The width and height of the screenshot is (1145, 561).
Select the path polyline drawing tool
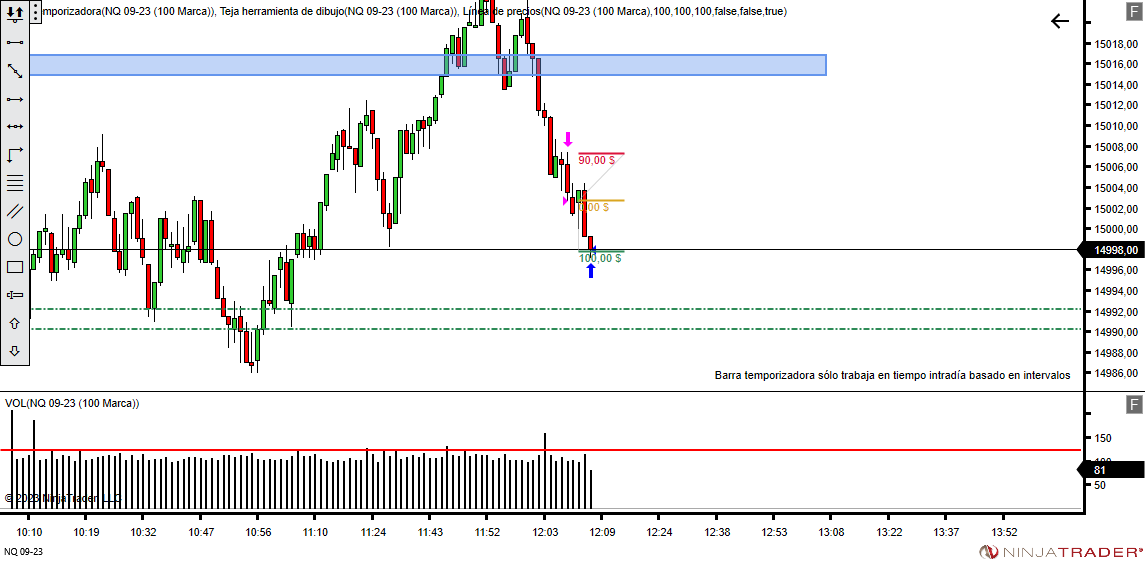point(15,155)
